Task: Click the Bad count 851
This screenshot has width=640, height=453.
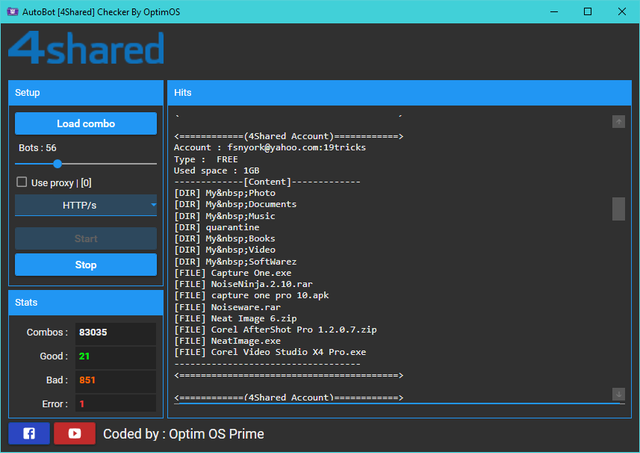Action: [87, 380]
